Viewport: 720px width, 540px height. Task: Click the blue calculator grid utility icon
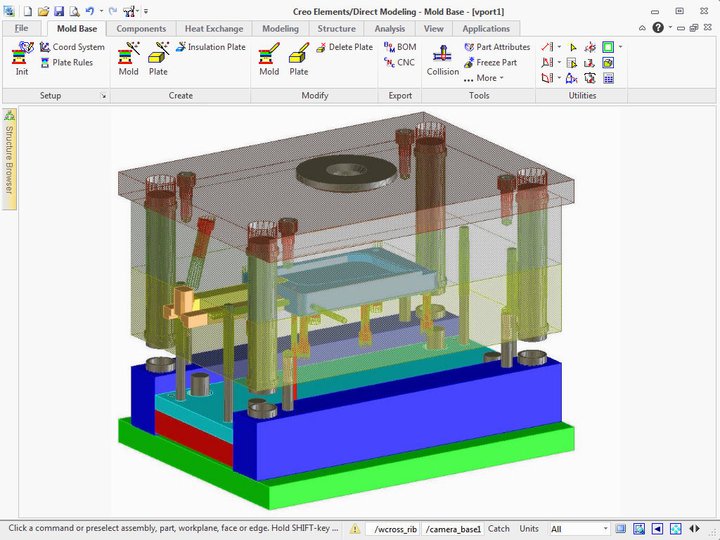tap(608, 79)
